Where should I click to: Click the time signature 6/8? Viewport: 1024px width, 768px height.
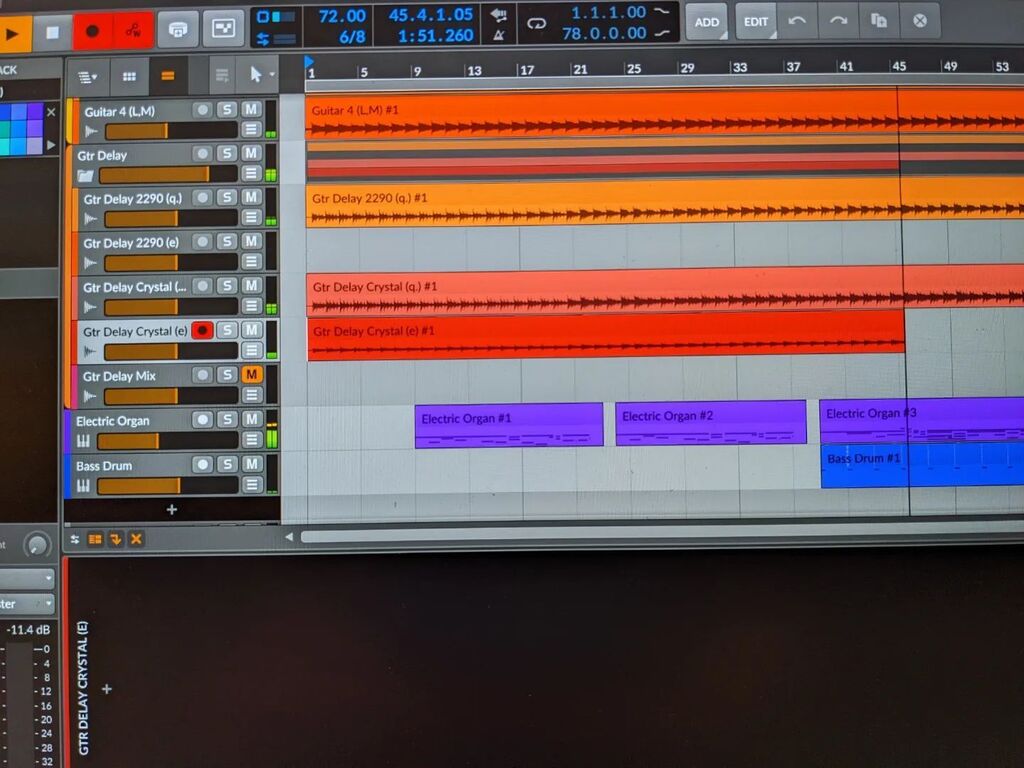coord(352,37)
